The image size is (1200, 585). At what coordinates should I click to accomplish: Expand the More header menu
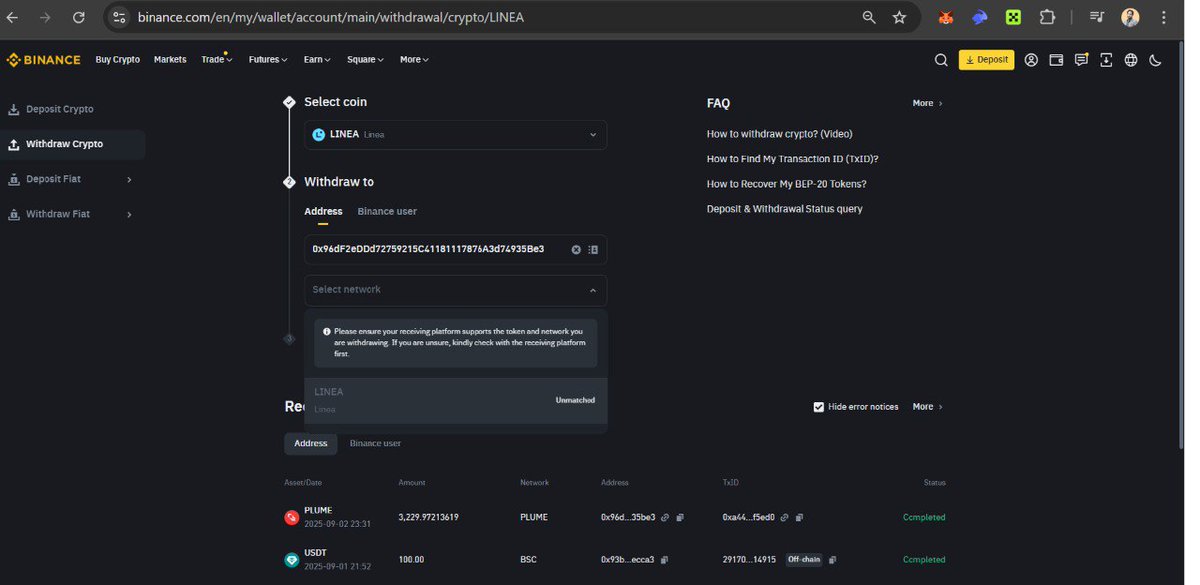pyautogui.click(x=414, y=60)
